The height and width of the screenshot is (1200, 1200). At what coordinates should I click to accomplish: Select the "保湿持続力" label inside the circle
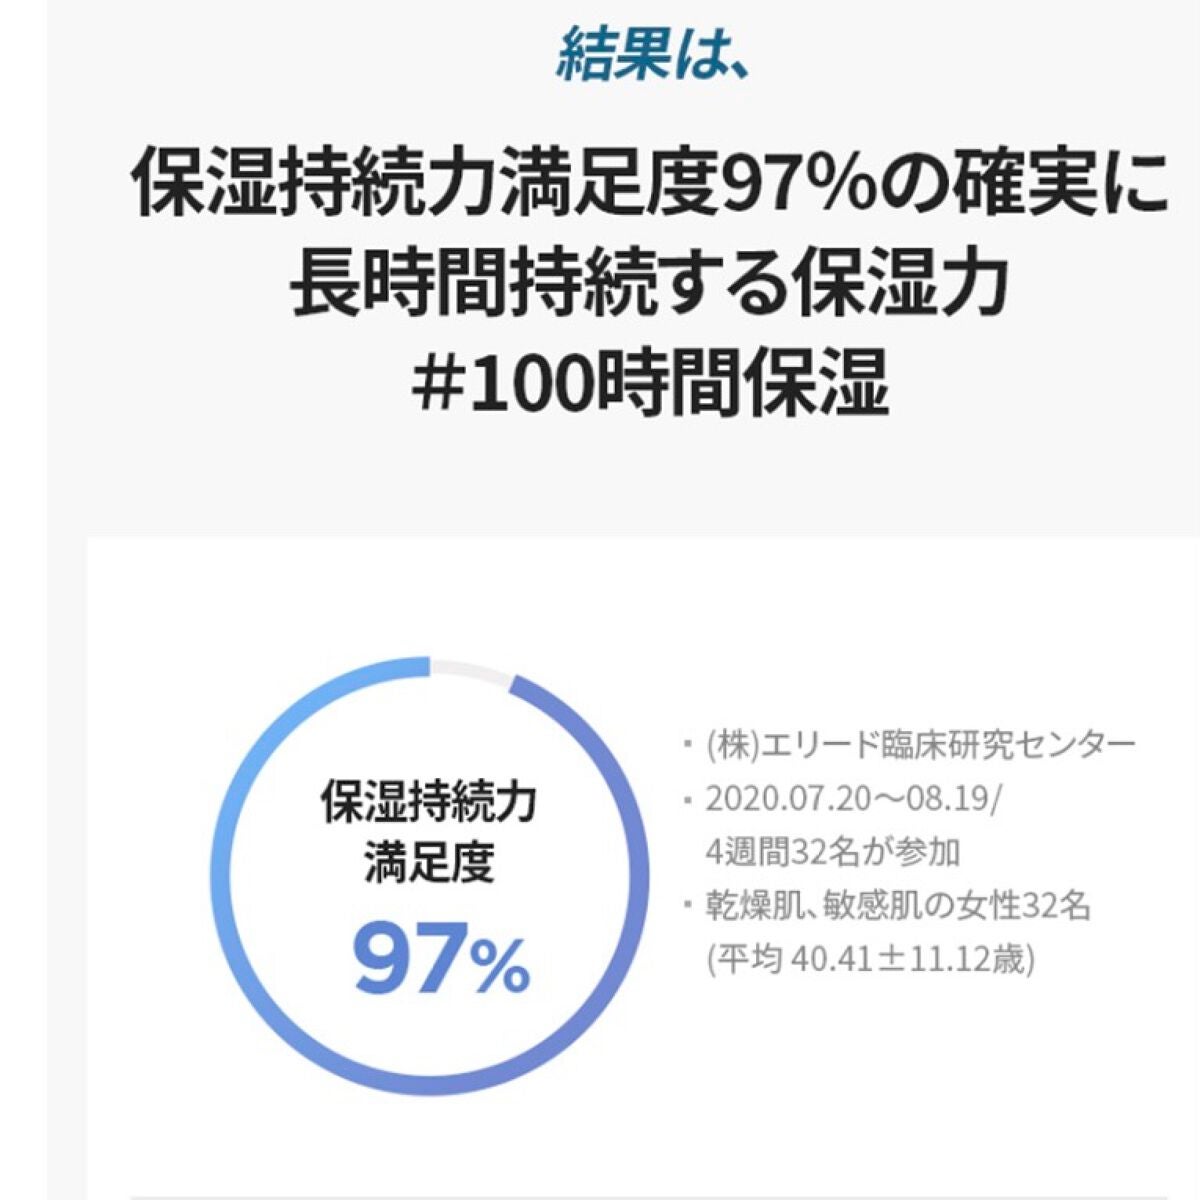(428, 802)
